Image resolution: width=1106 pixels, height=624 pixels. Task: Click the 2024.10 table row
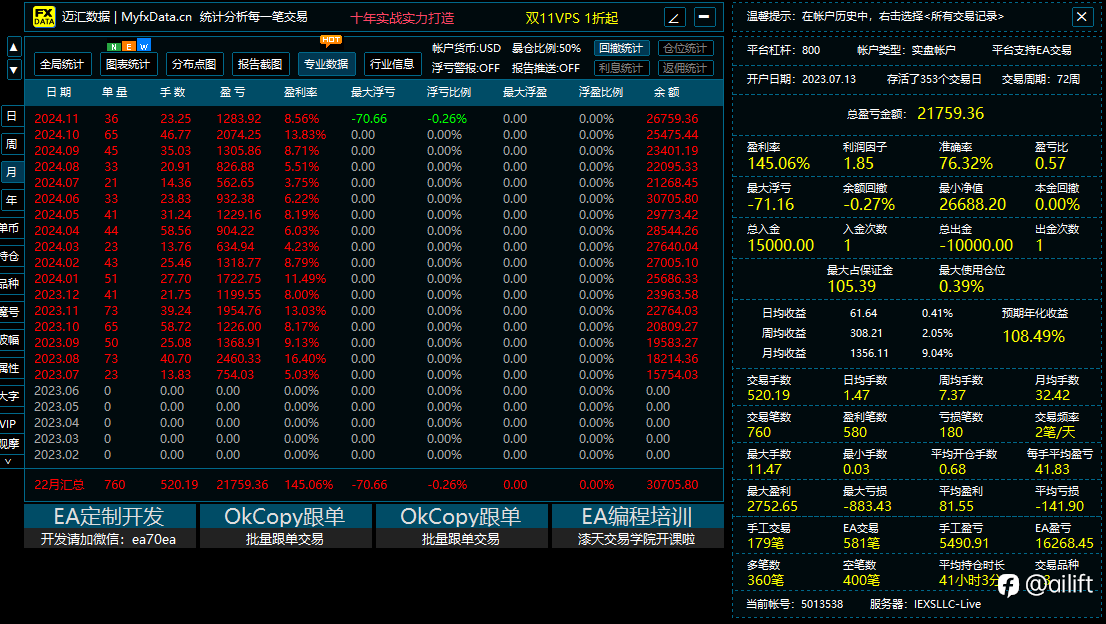pos(374,135)
